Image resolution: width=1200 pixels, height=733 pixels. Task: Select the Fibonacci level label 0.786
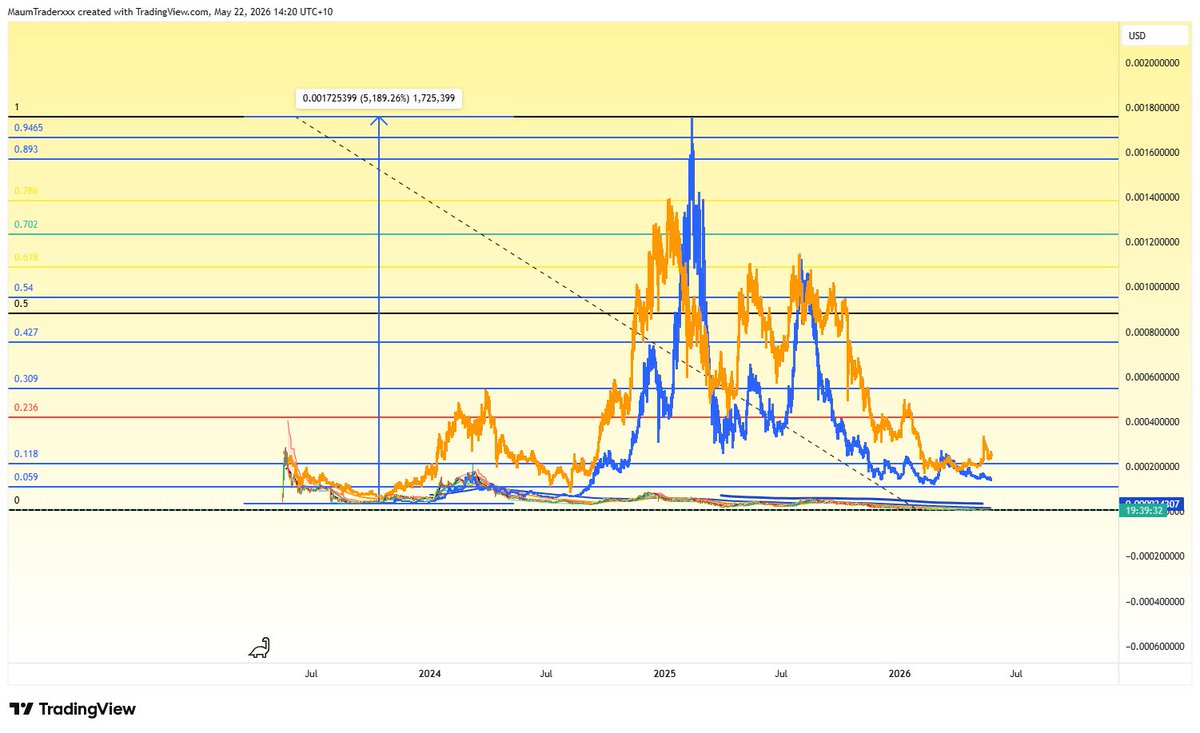[26, 191]
